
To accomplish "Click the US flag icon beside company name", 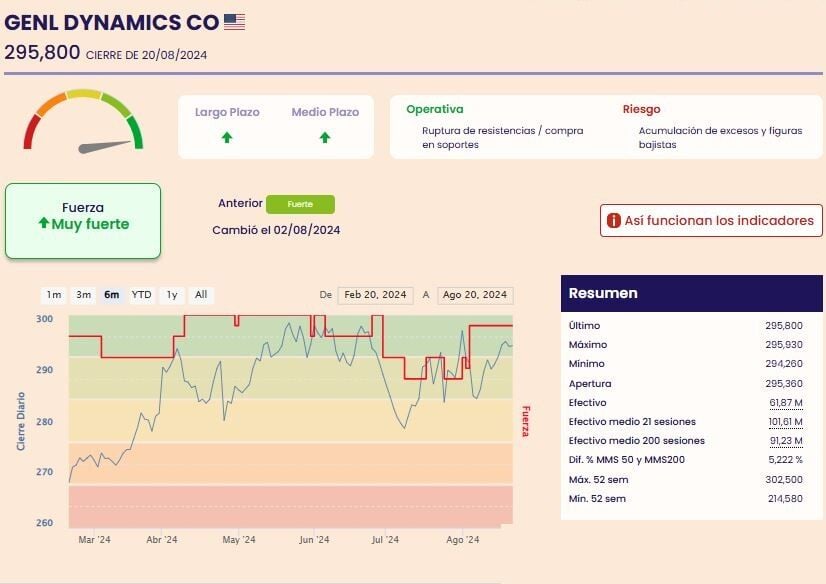I will coord(234,21).
